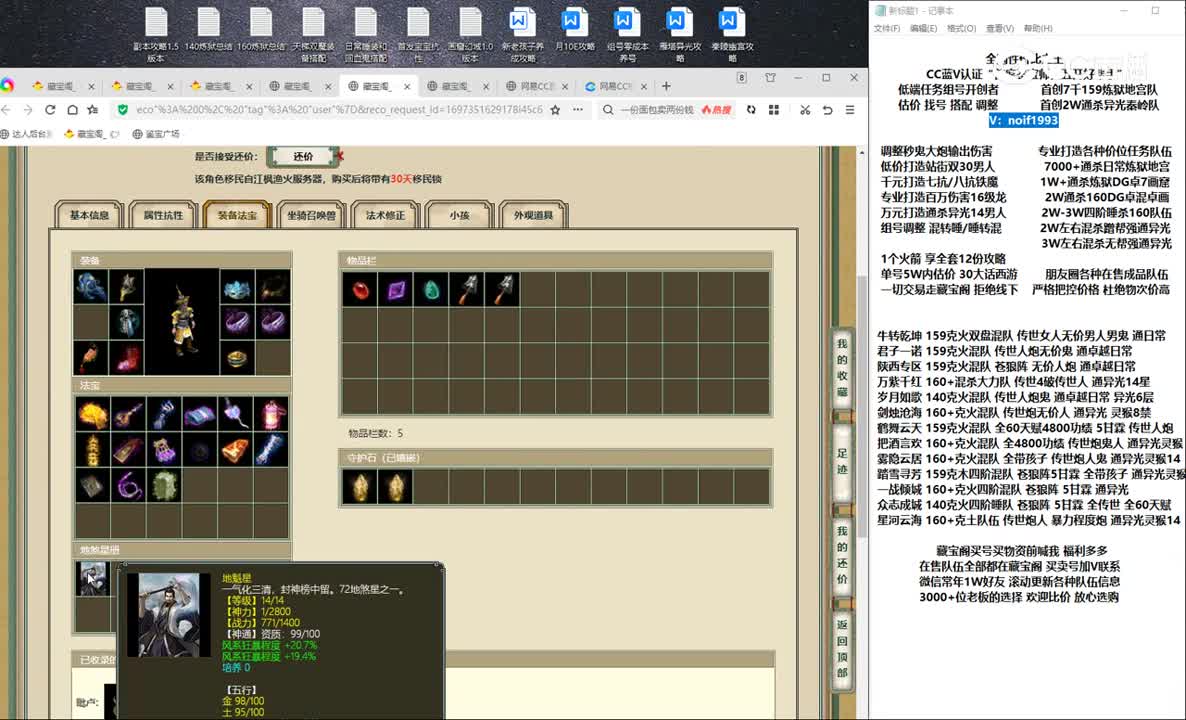The image size is (1186, 720).
Task: Open the 坐骑召唤兽 tab
Action: [x=311, y=216]
